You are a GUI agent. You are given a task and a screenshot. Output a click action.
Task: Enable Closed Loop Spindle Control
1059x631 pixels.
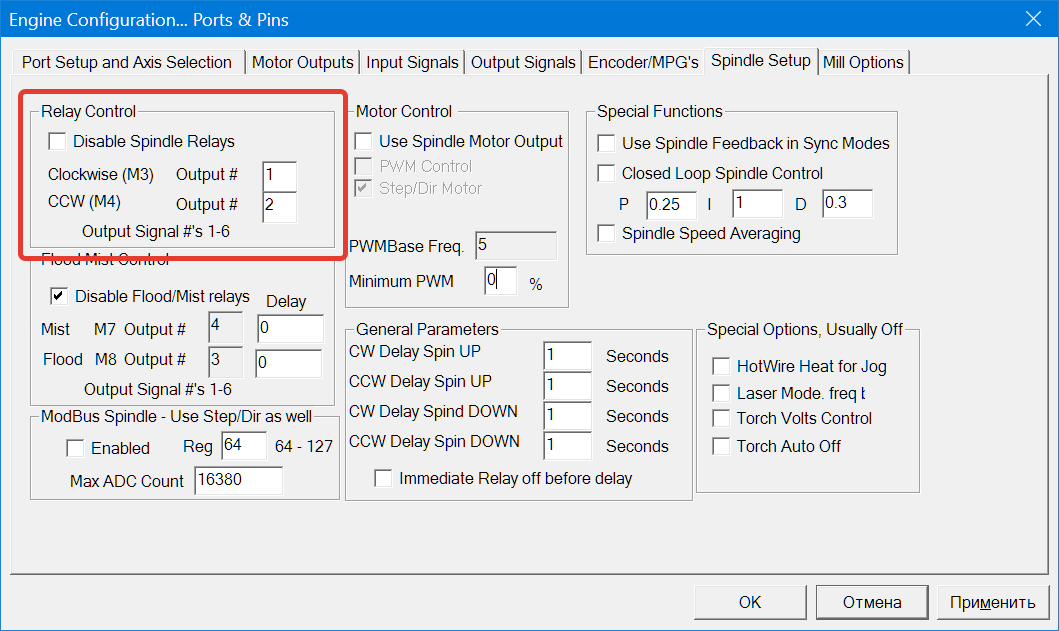click(x=606, y=174)
